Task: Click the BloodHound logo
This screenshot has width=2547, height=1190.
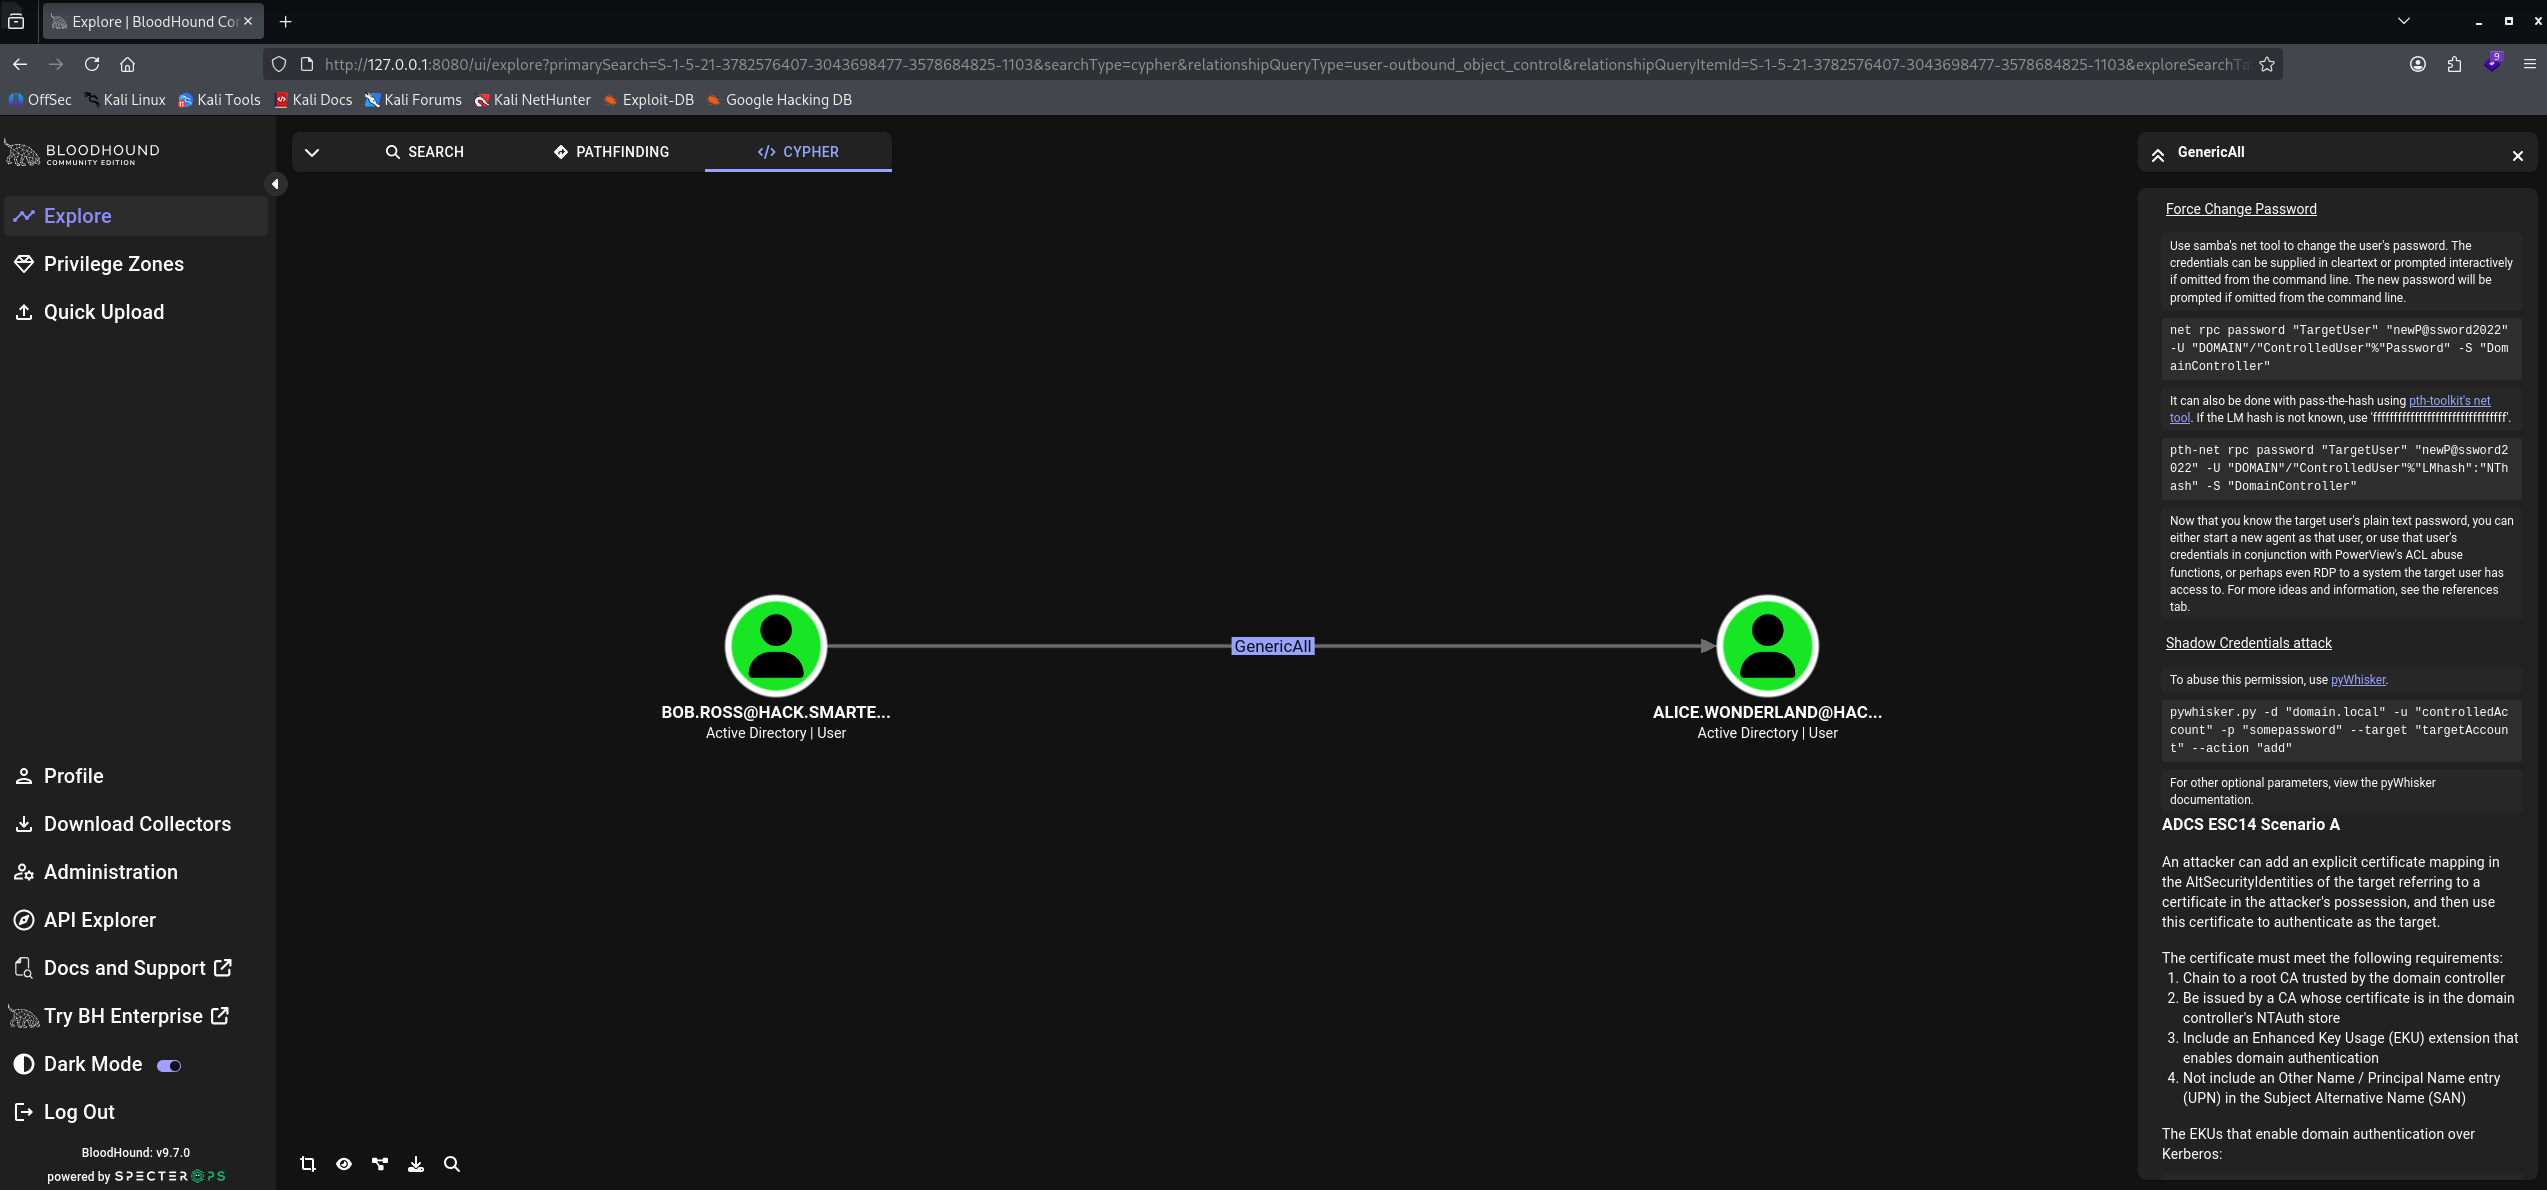Action: pos(82,153)
